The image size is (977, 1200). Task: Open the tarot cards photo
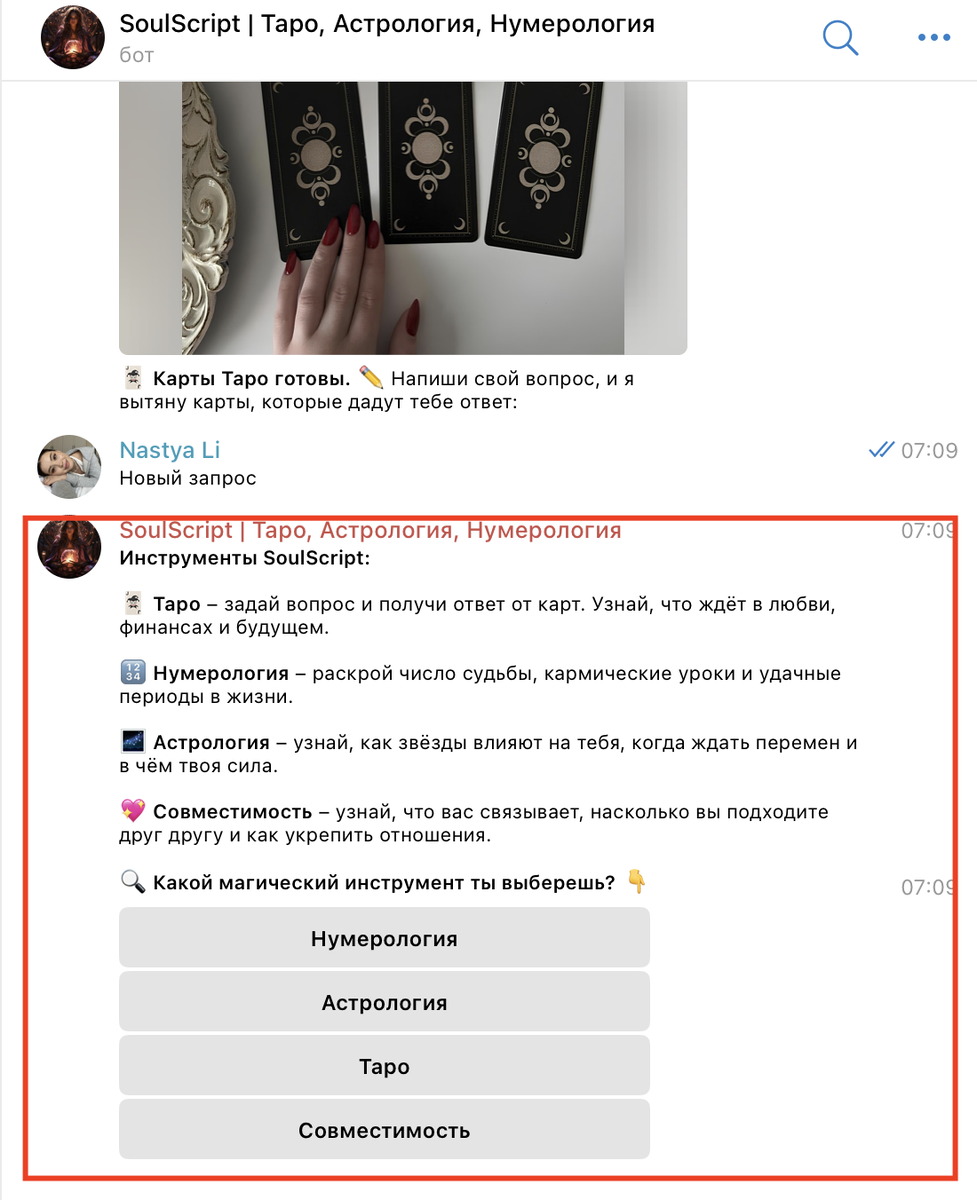(403, 218)
